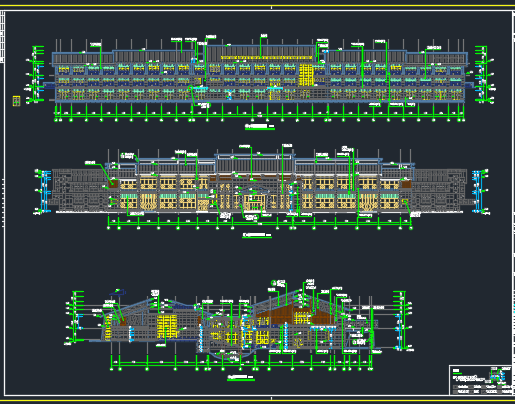The width and height of the screenshot is (515, 404).
Task: Select the small yellow window detail left of top elevation
Action: tap(16, 101)
